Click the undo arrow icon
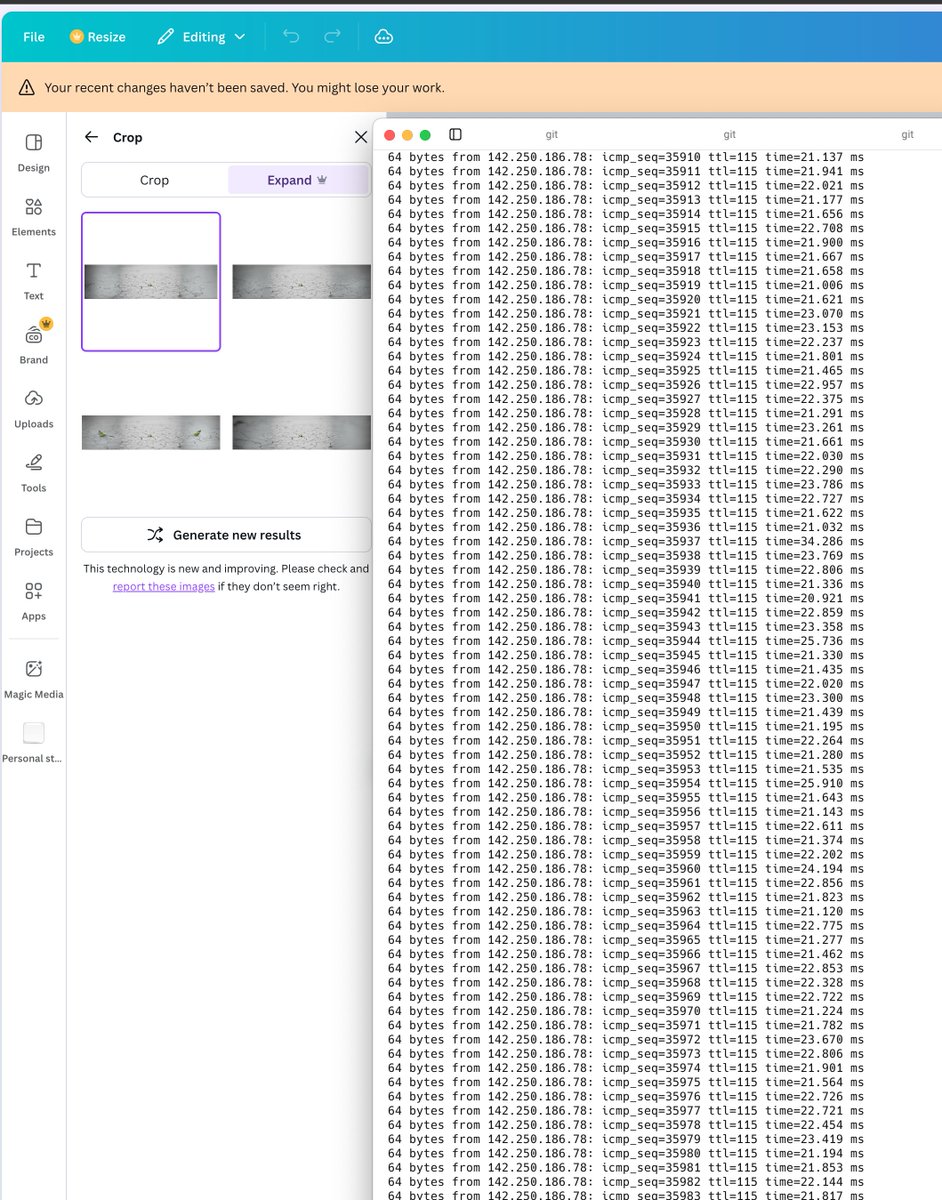Viewport: 942px width, 1200px height. coord(291,37)
